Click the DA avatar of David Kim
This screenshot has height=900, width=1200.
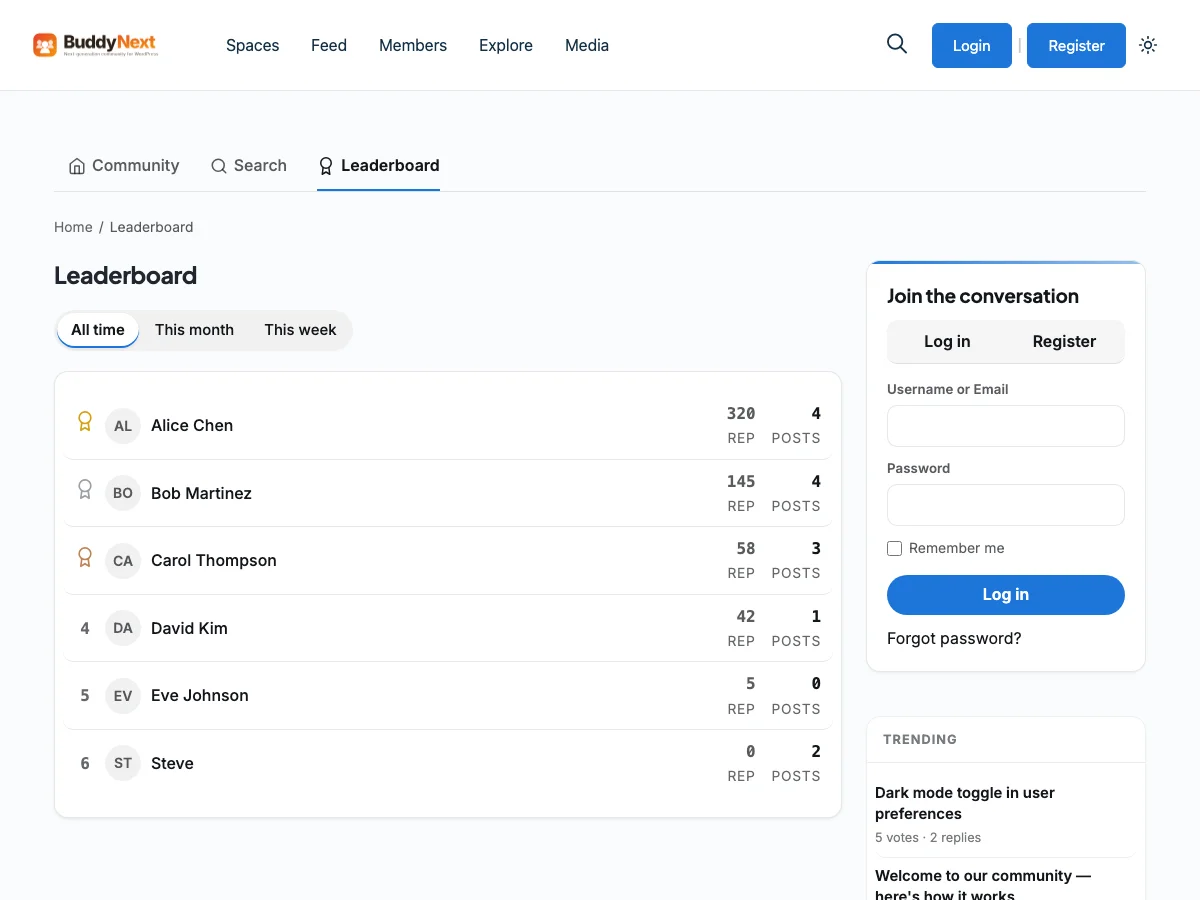click(123, 628)
